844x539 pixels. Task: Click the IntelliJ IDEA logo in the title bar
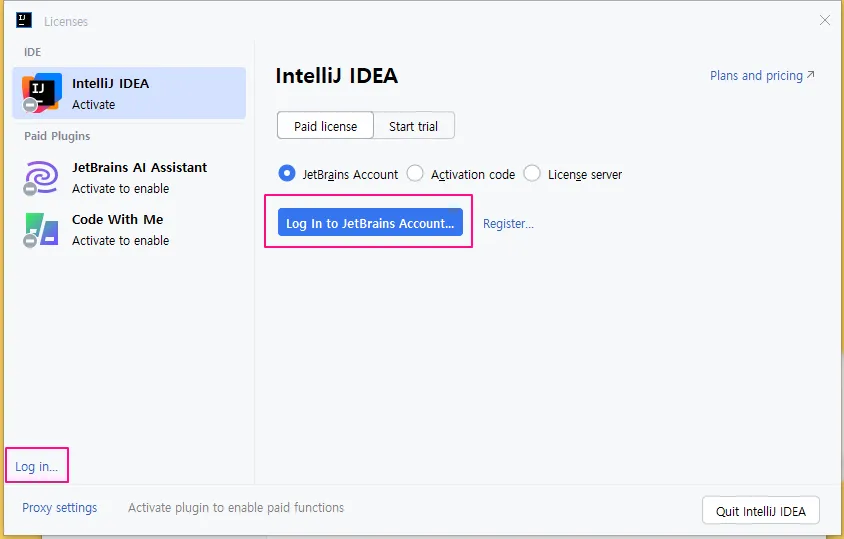click(x=24, y=20)
